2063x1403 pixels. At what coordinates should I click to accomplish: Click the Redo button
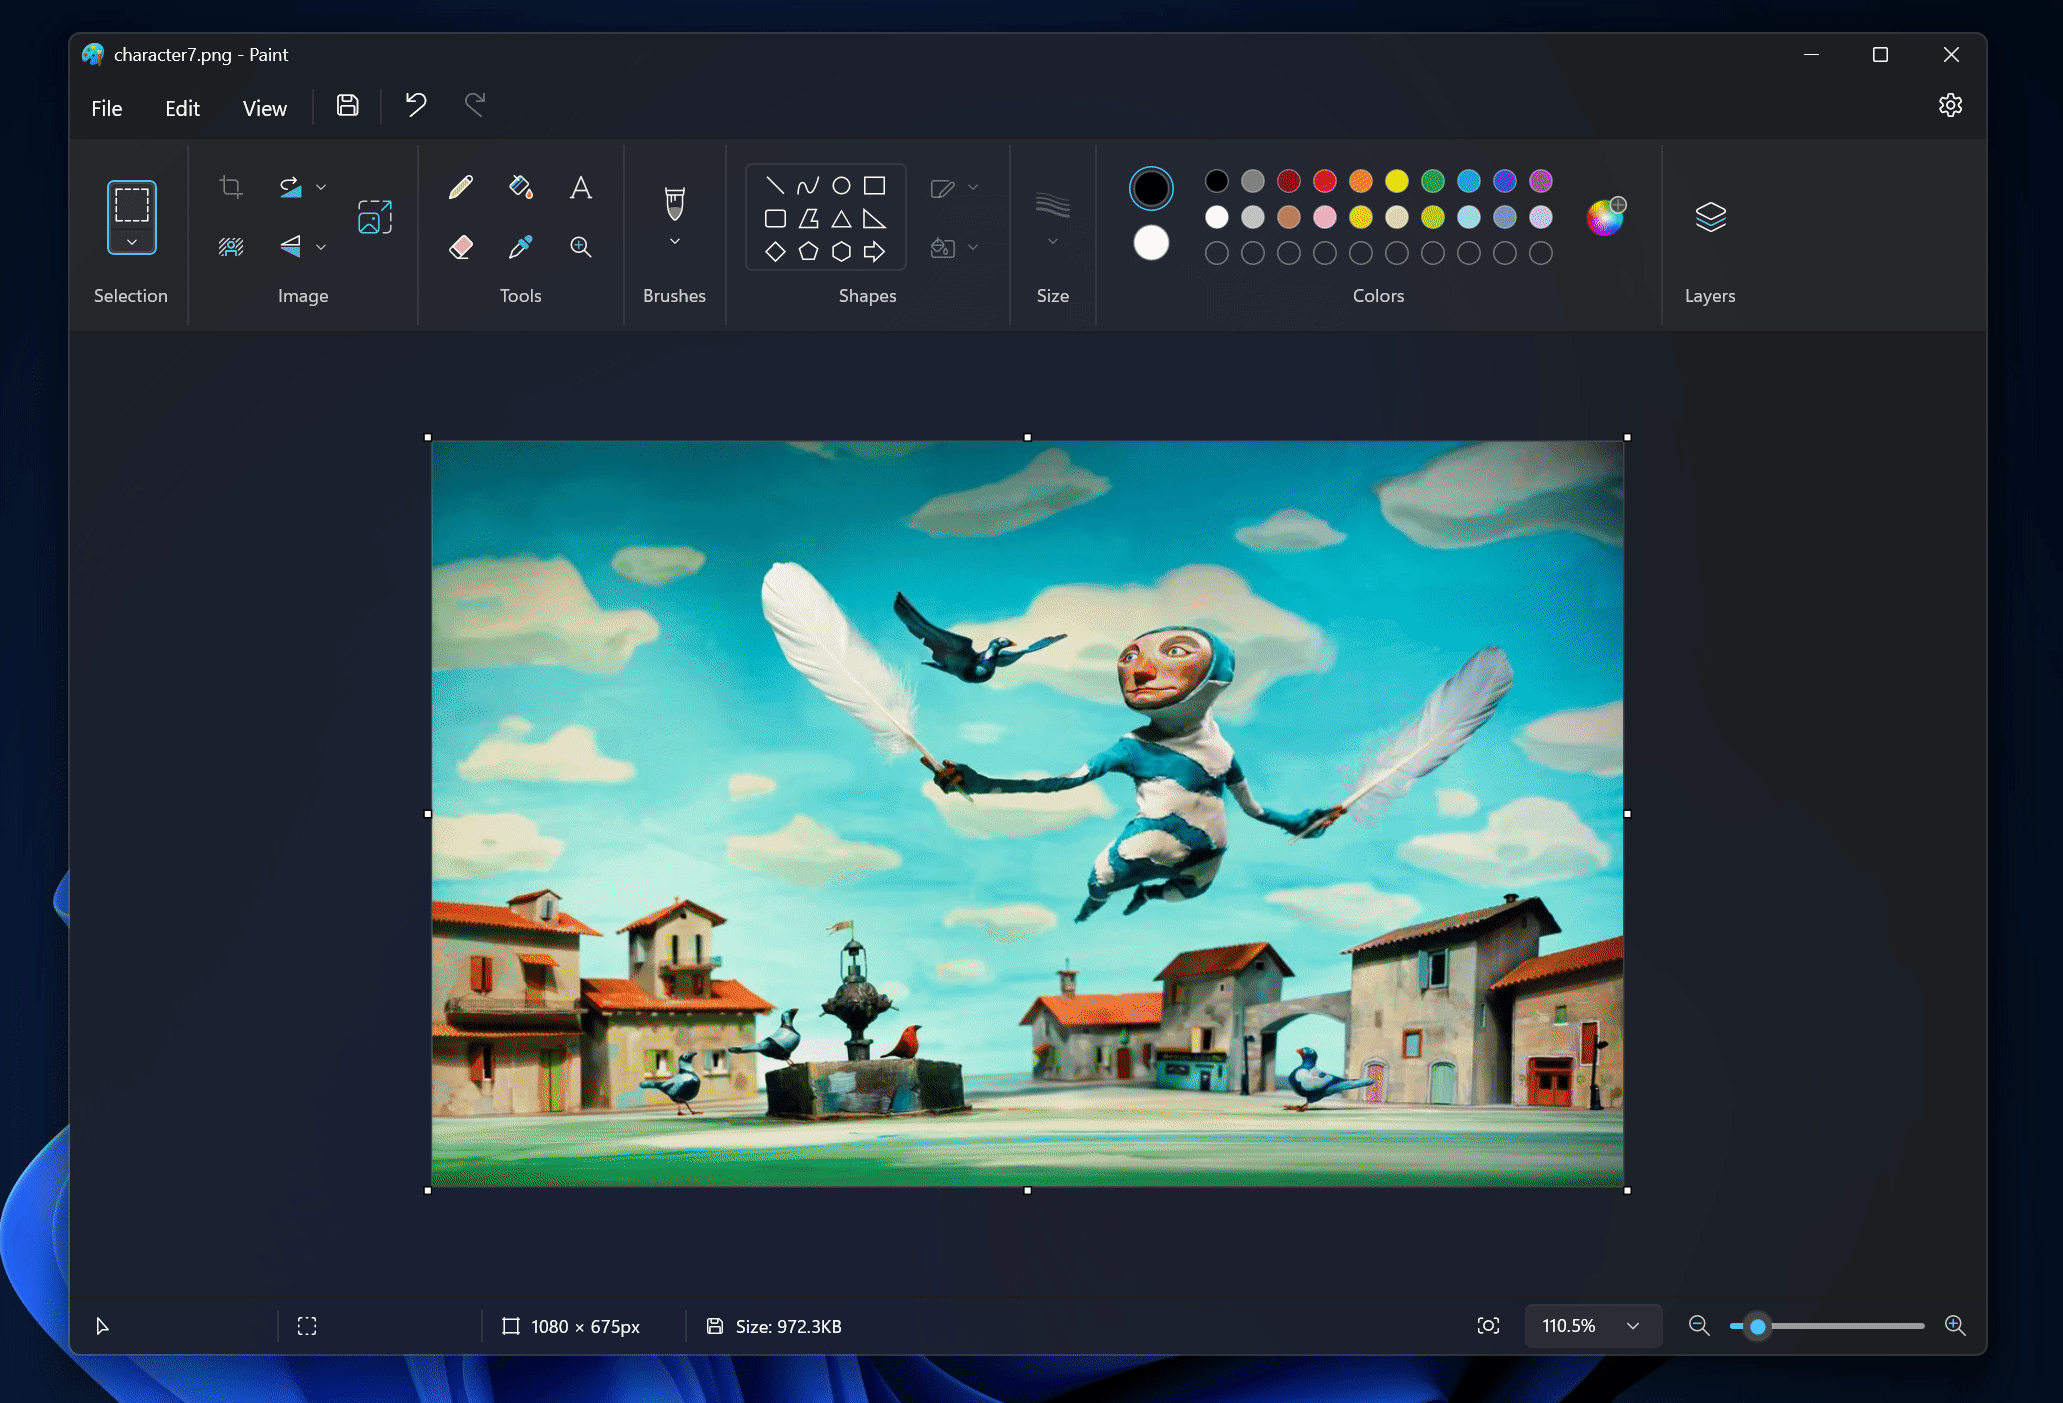click(476, 105)
